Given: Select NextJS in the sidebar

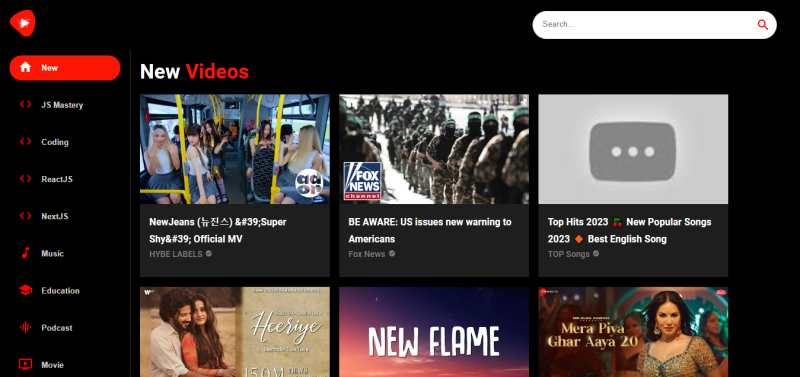Looking at the screenshot, I should click(65, 216).
